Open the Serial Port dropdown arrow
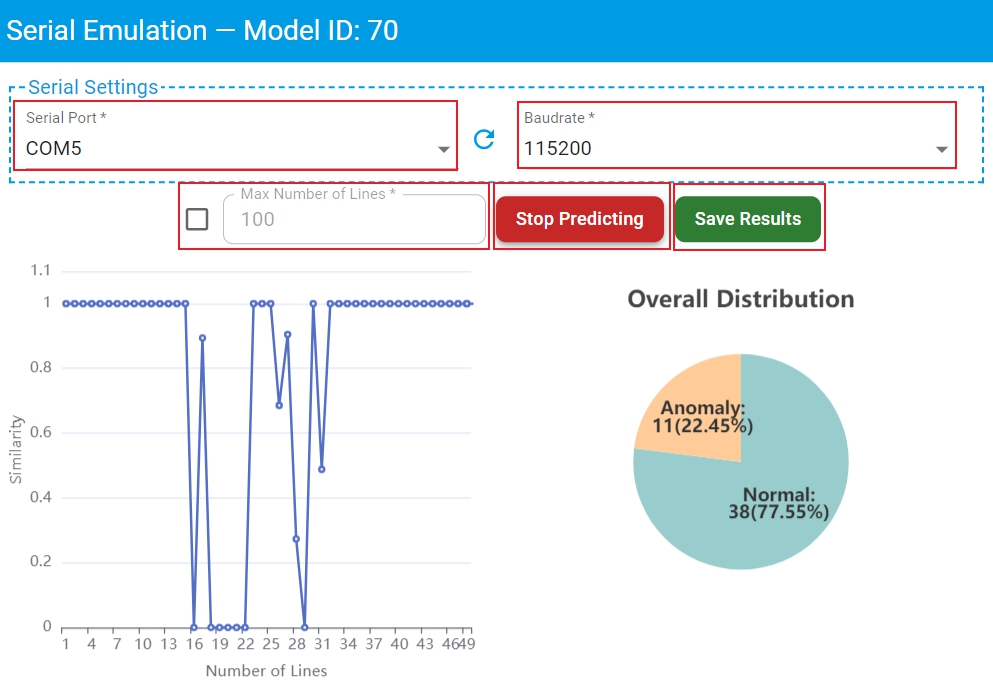Viewport: 993px width, 686px height. [x=444, y=150]
